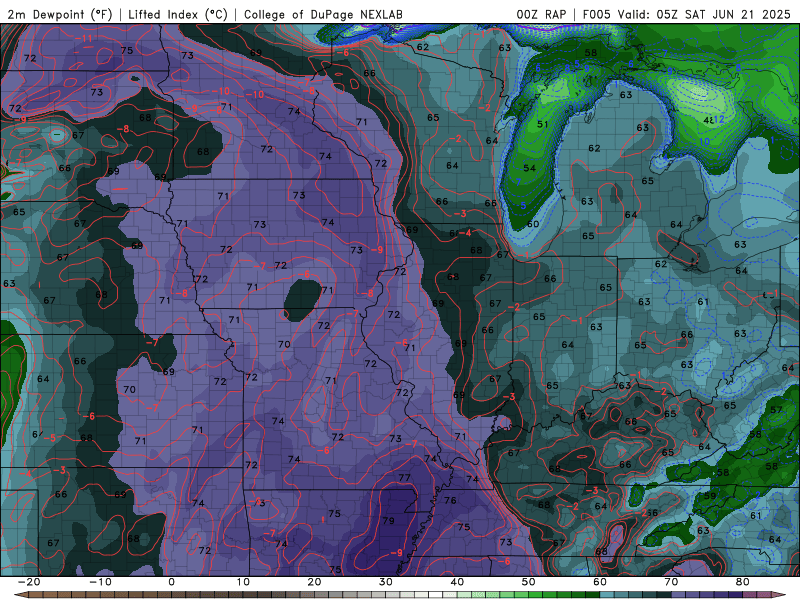The width and height of the screenshot is (800, 600).
Task: Click the 'F005' forecast hour label
Action: [596, 14]
